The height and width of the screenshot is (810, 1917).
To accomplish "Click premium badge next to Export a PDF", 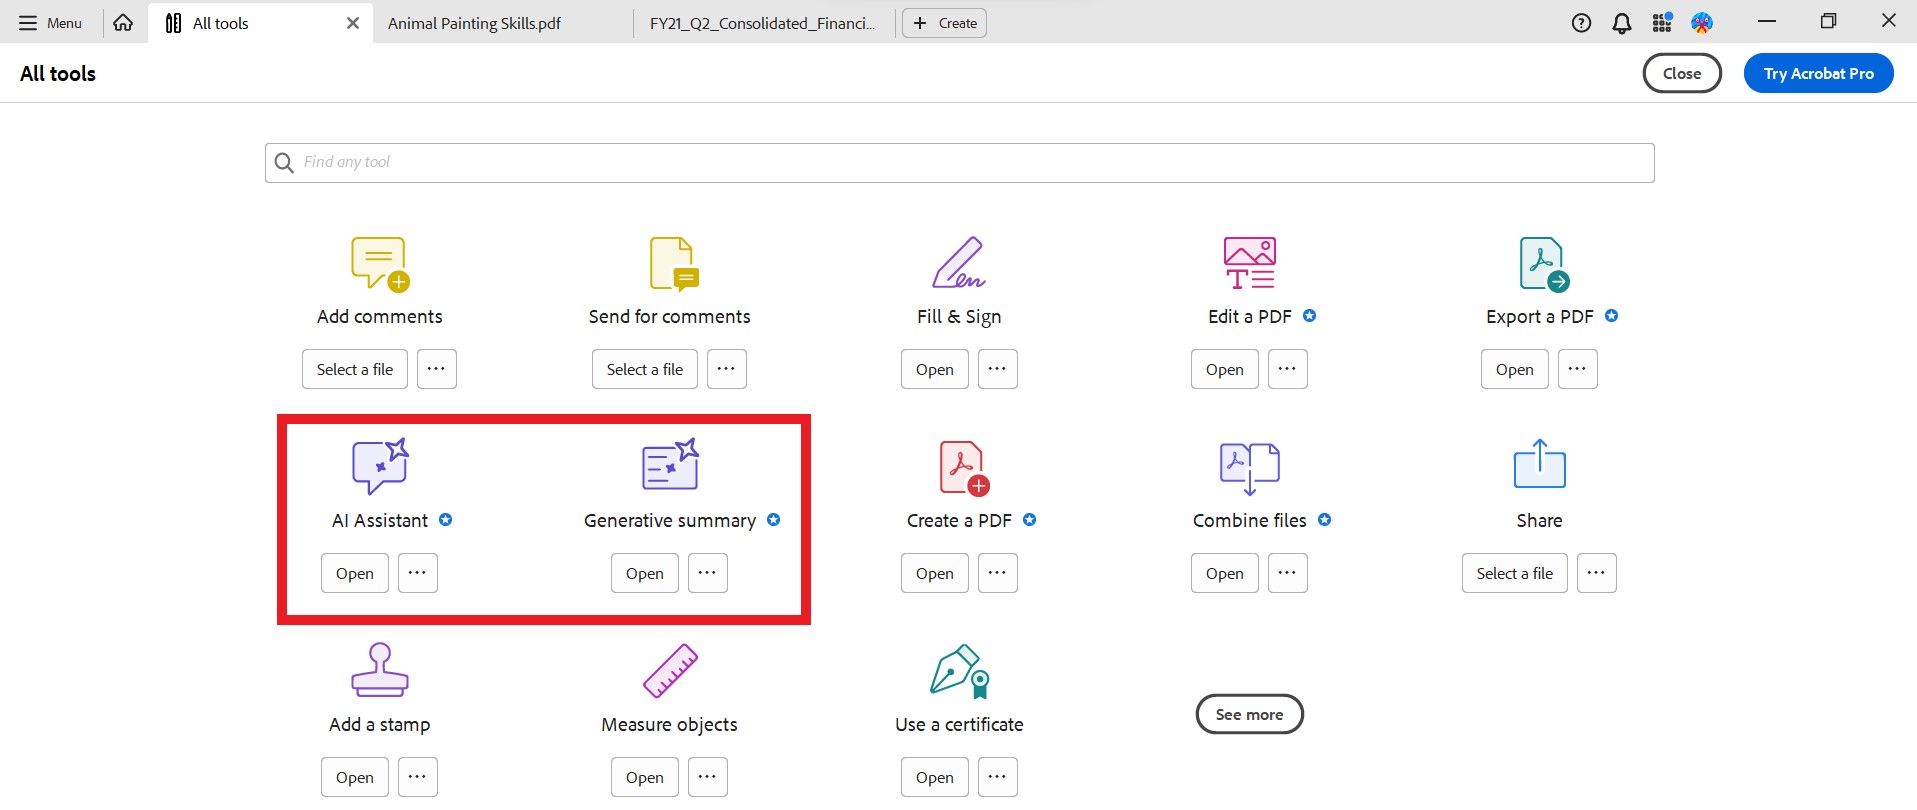I will click(x=1612, y=316).
